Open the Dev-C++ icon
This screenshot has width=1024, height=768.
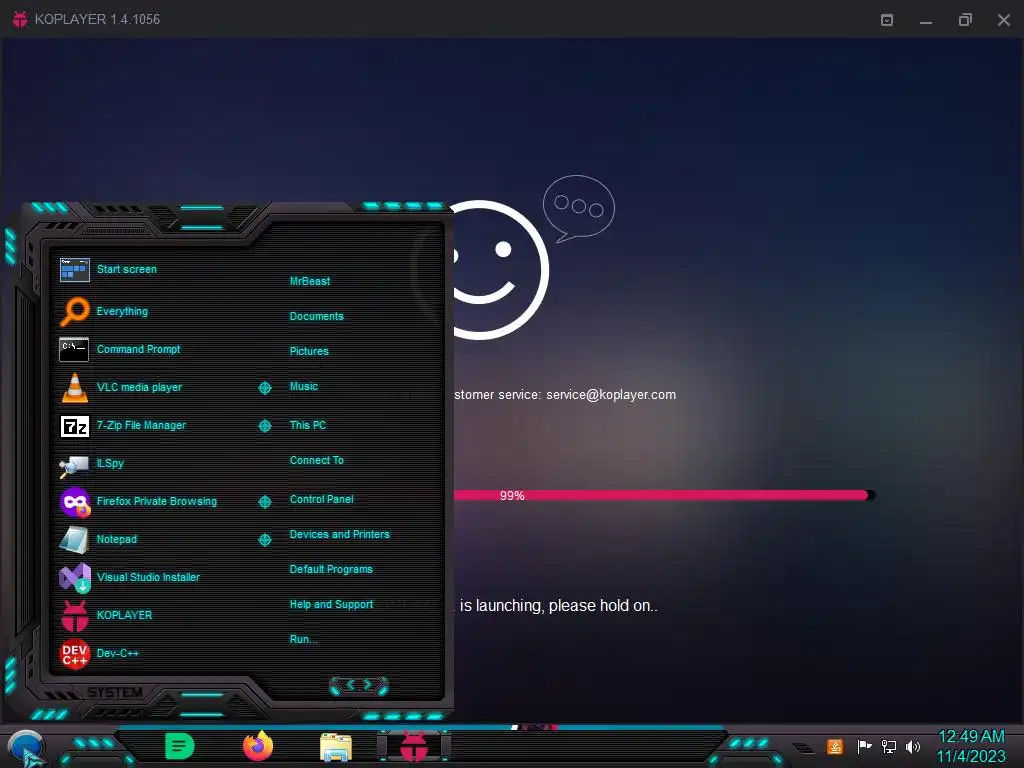point(74,654)
